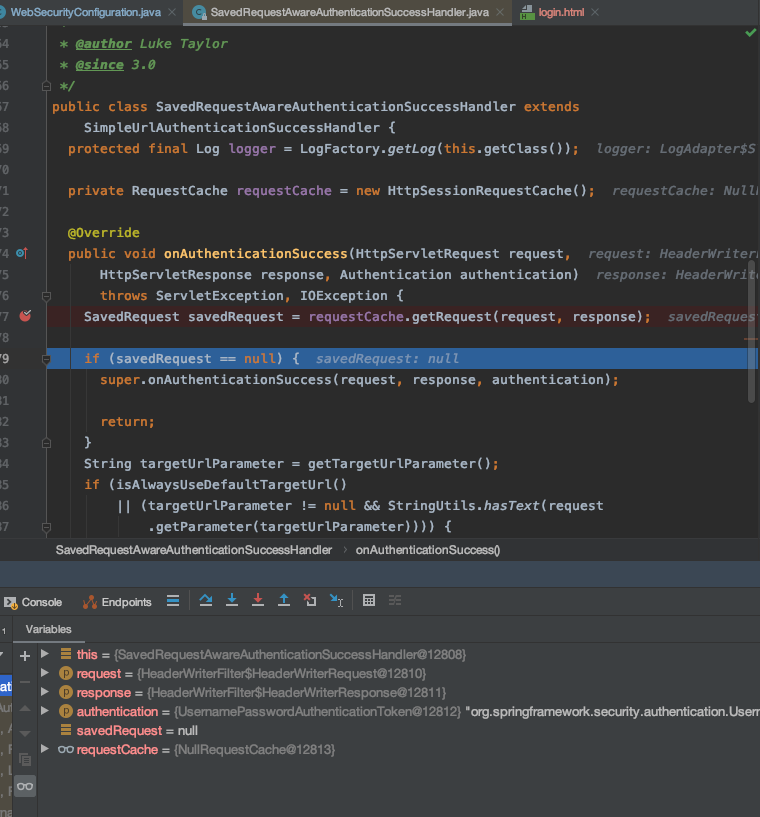This screenshot has height=817, width=760.
Task: Add a new watch with plus icon
Action: [x=25, y=656]
